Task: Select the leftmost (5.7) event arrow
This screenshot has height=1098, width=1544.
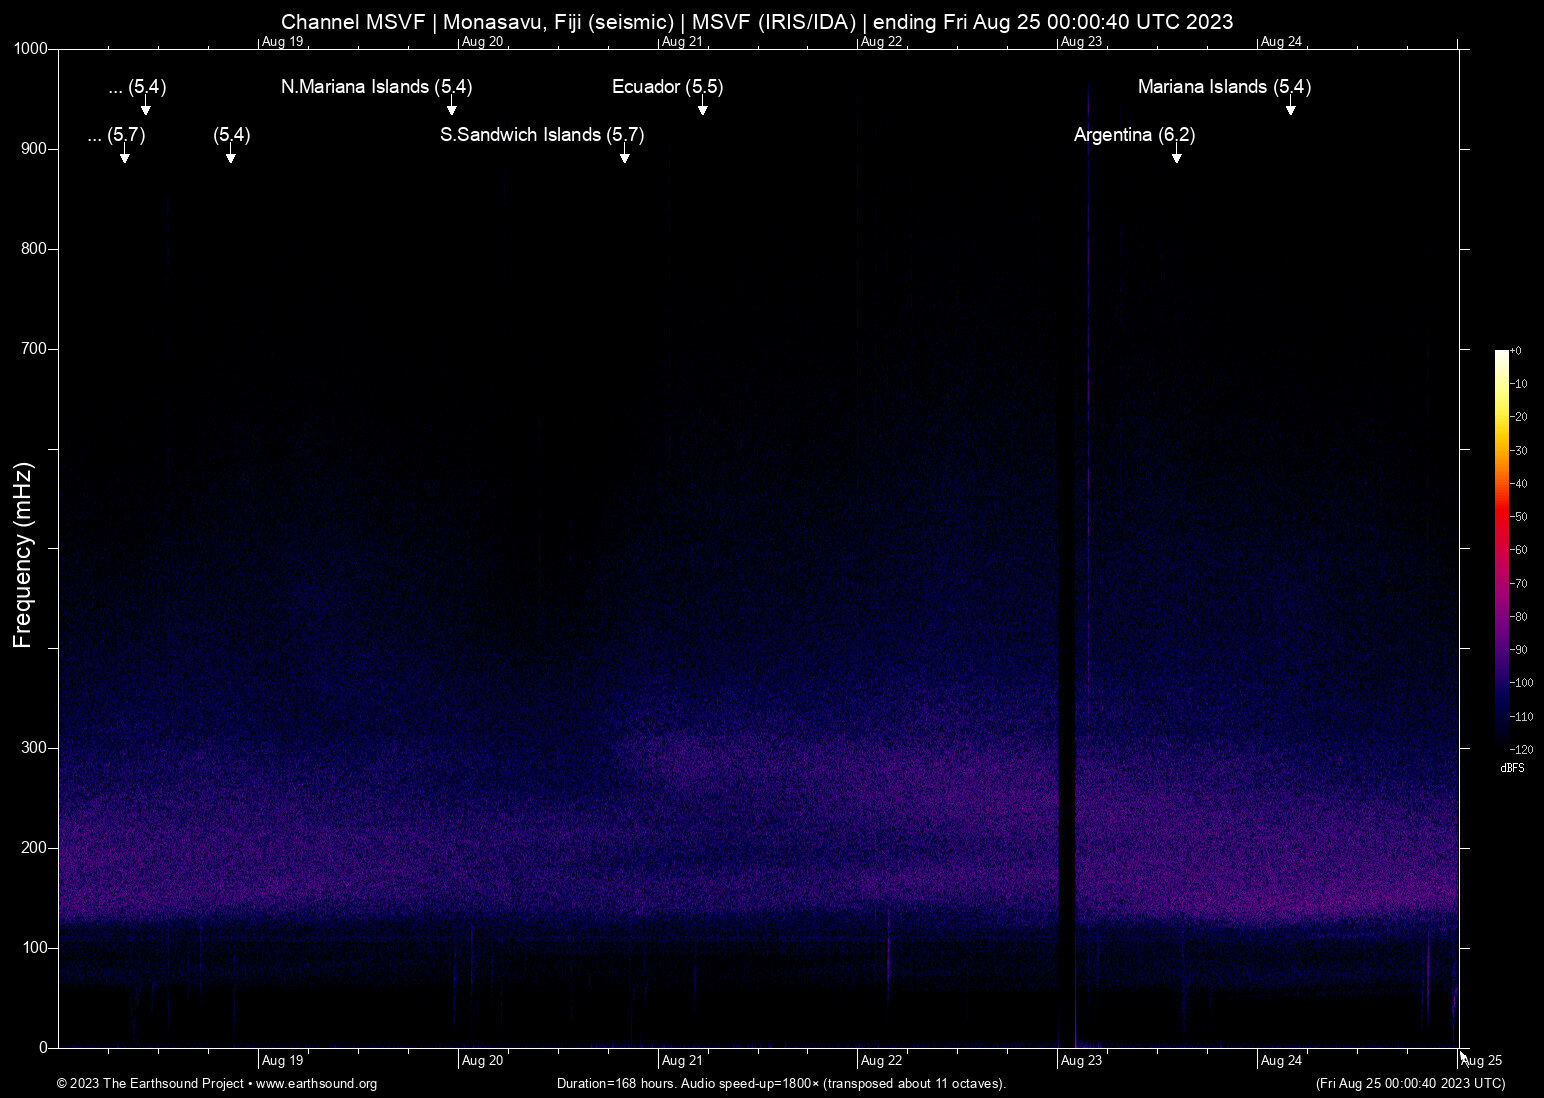Action: (x=124, y=158)
